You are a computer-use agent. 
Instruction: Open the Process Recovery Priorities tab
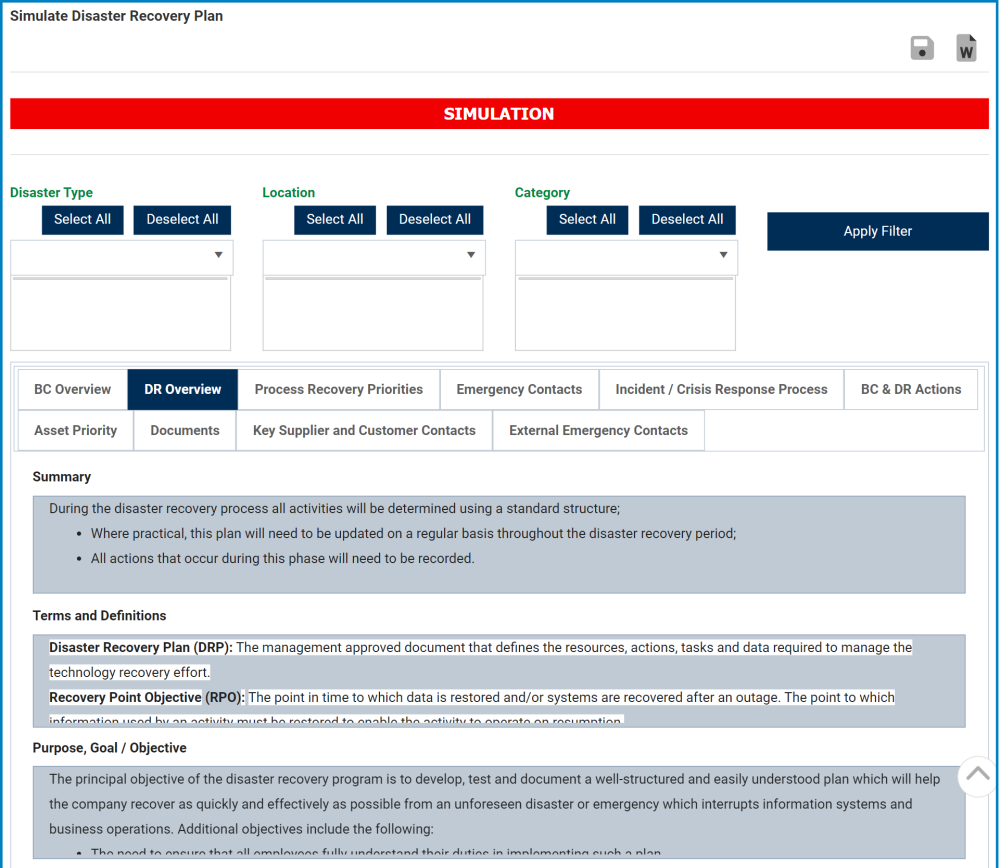[339, 390]
